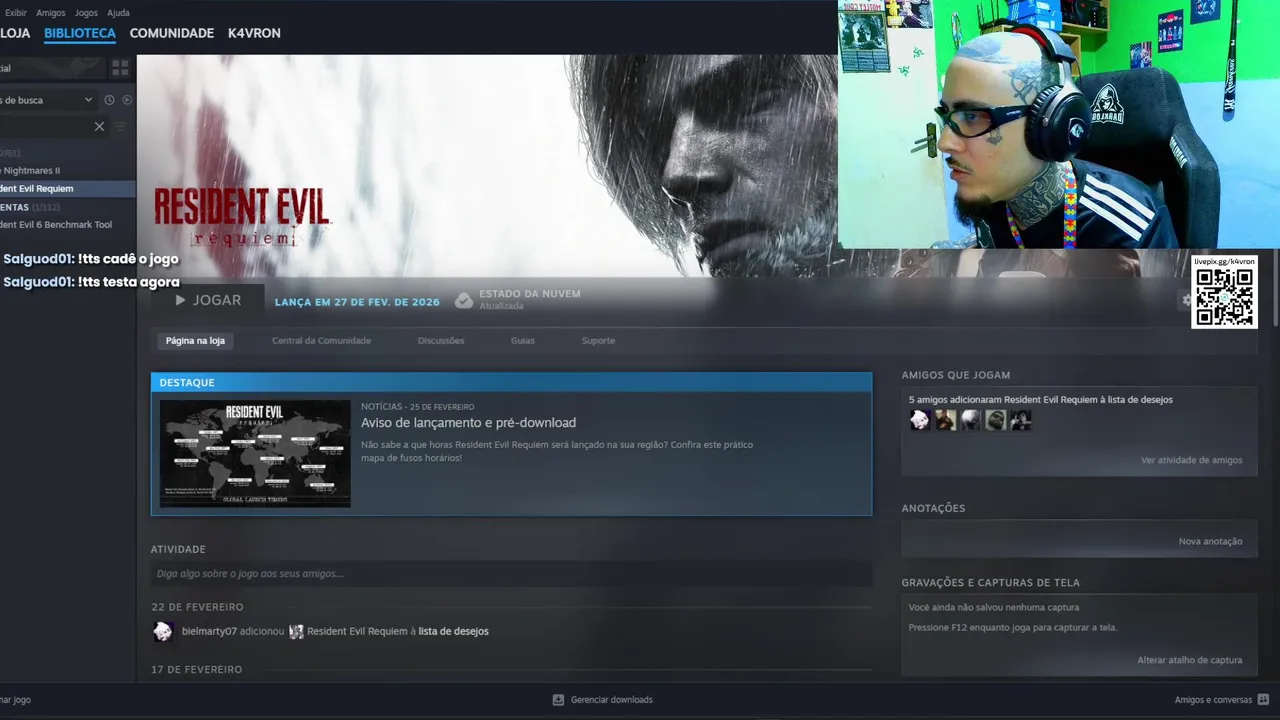The image size is (1280, 720).
Task: Open the Suporte link
Action: click(598, 341)
